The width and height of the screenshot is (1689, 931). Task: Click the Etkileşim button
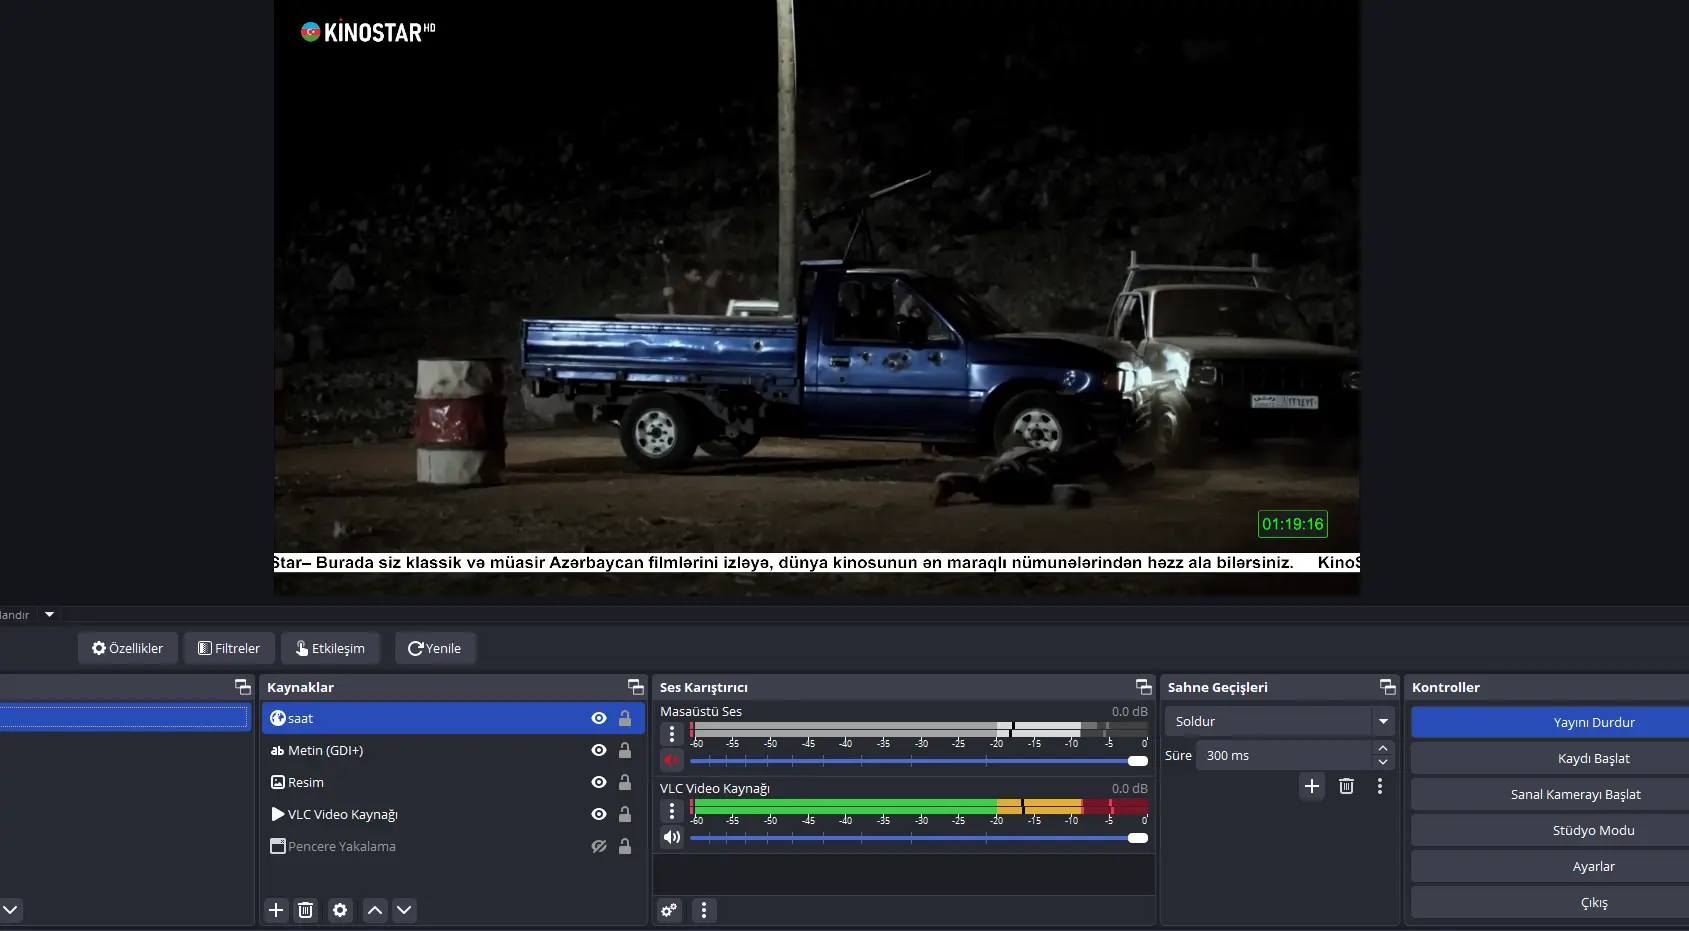(x=330, y=648)
